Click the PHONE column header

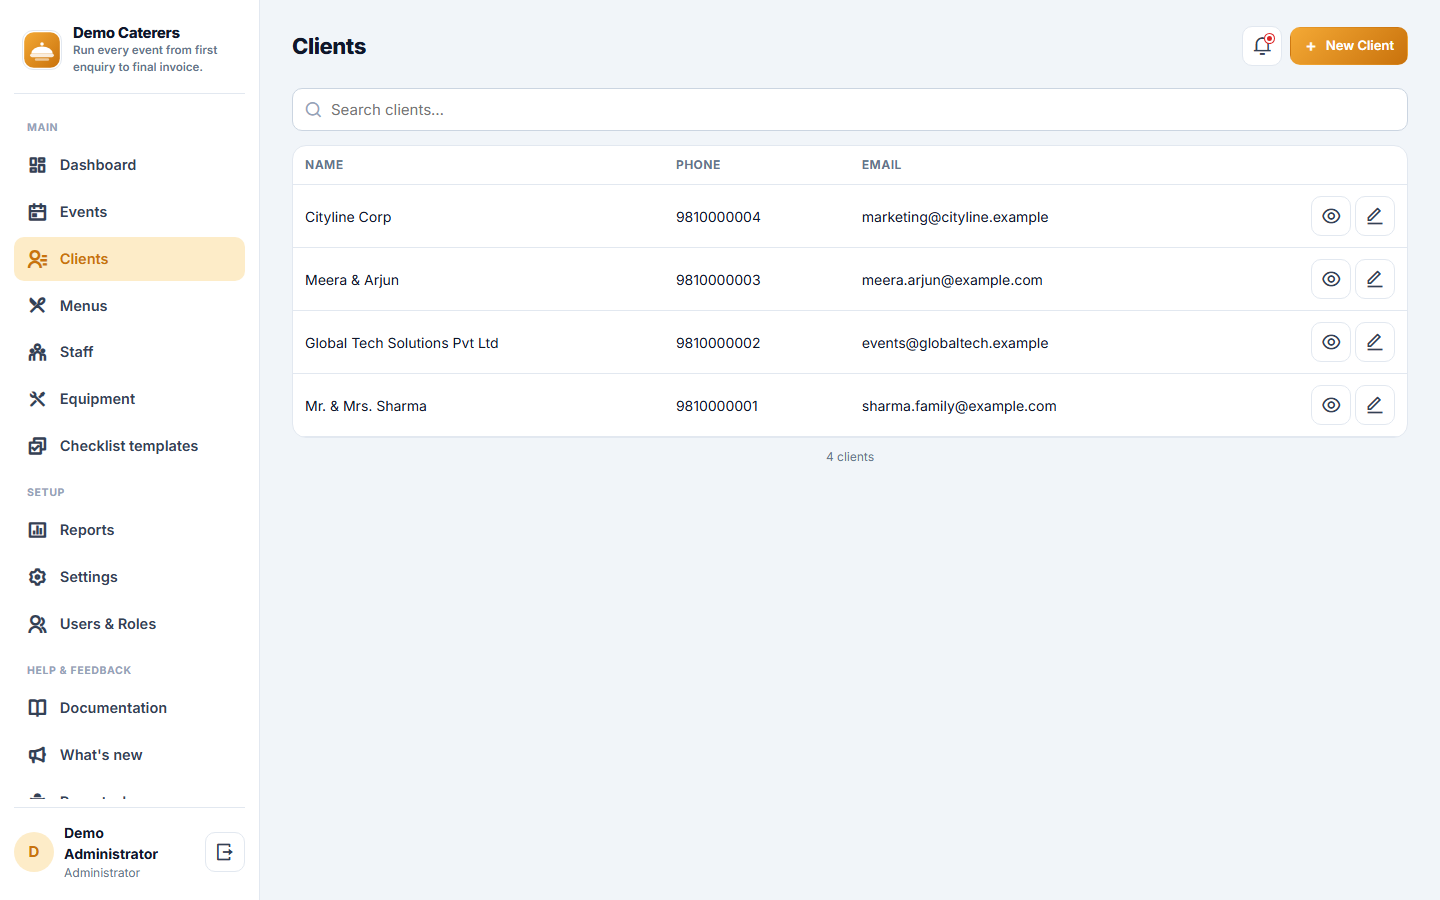698,165
